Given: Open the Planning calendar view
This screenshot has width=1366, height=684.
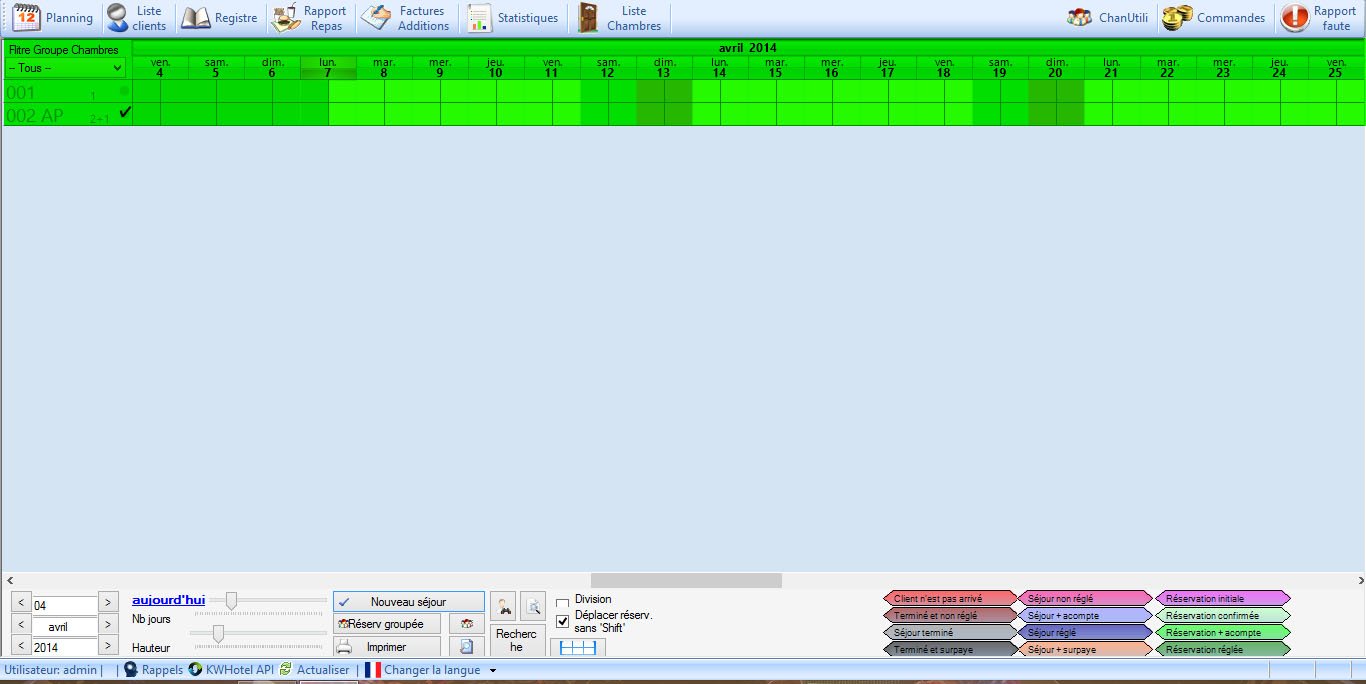Looking at the screenshot, I should pyautogui.click(x=52, y=18).
